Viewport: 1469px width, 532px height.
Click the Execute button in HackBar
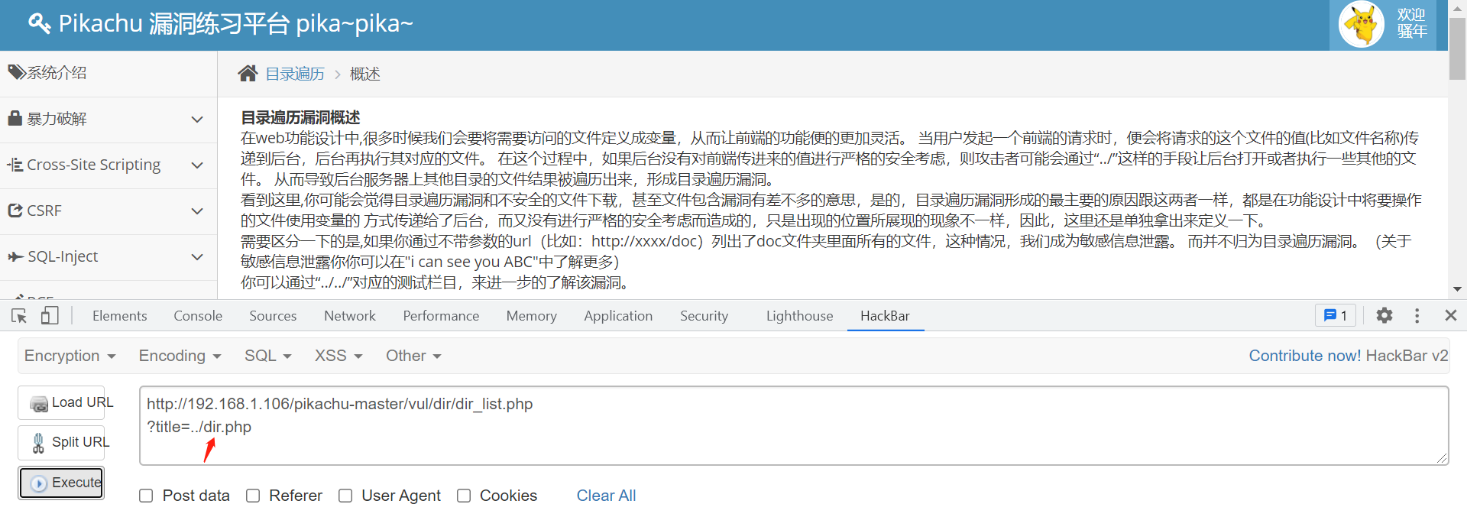(62, 483)
